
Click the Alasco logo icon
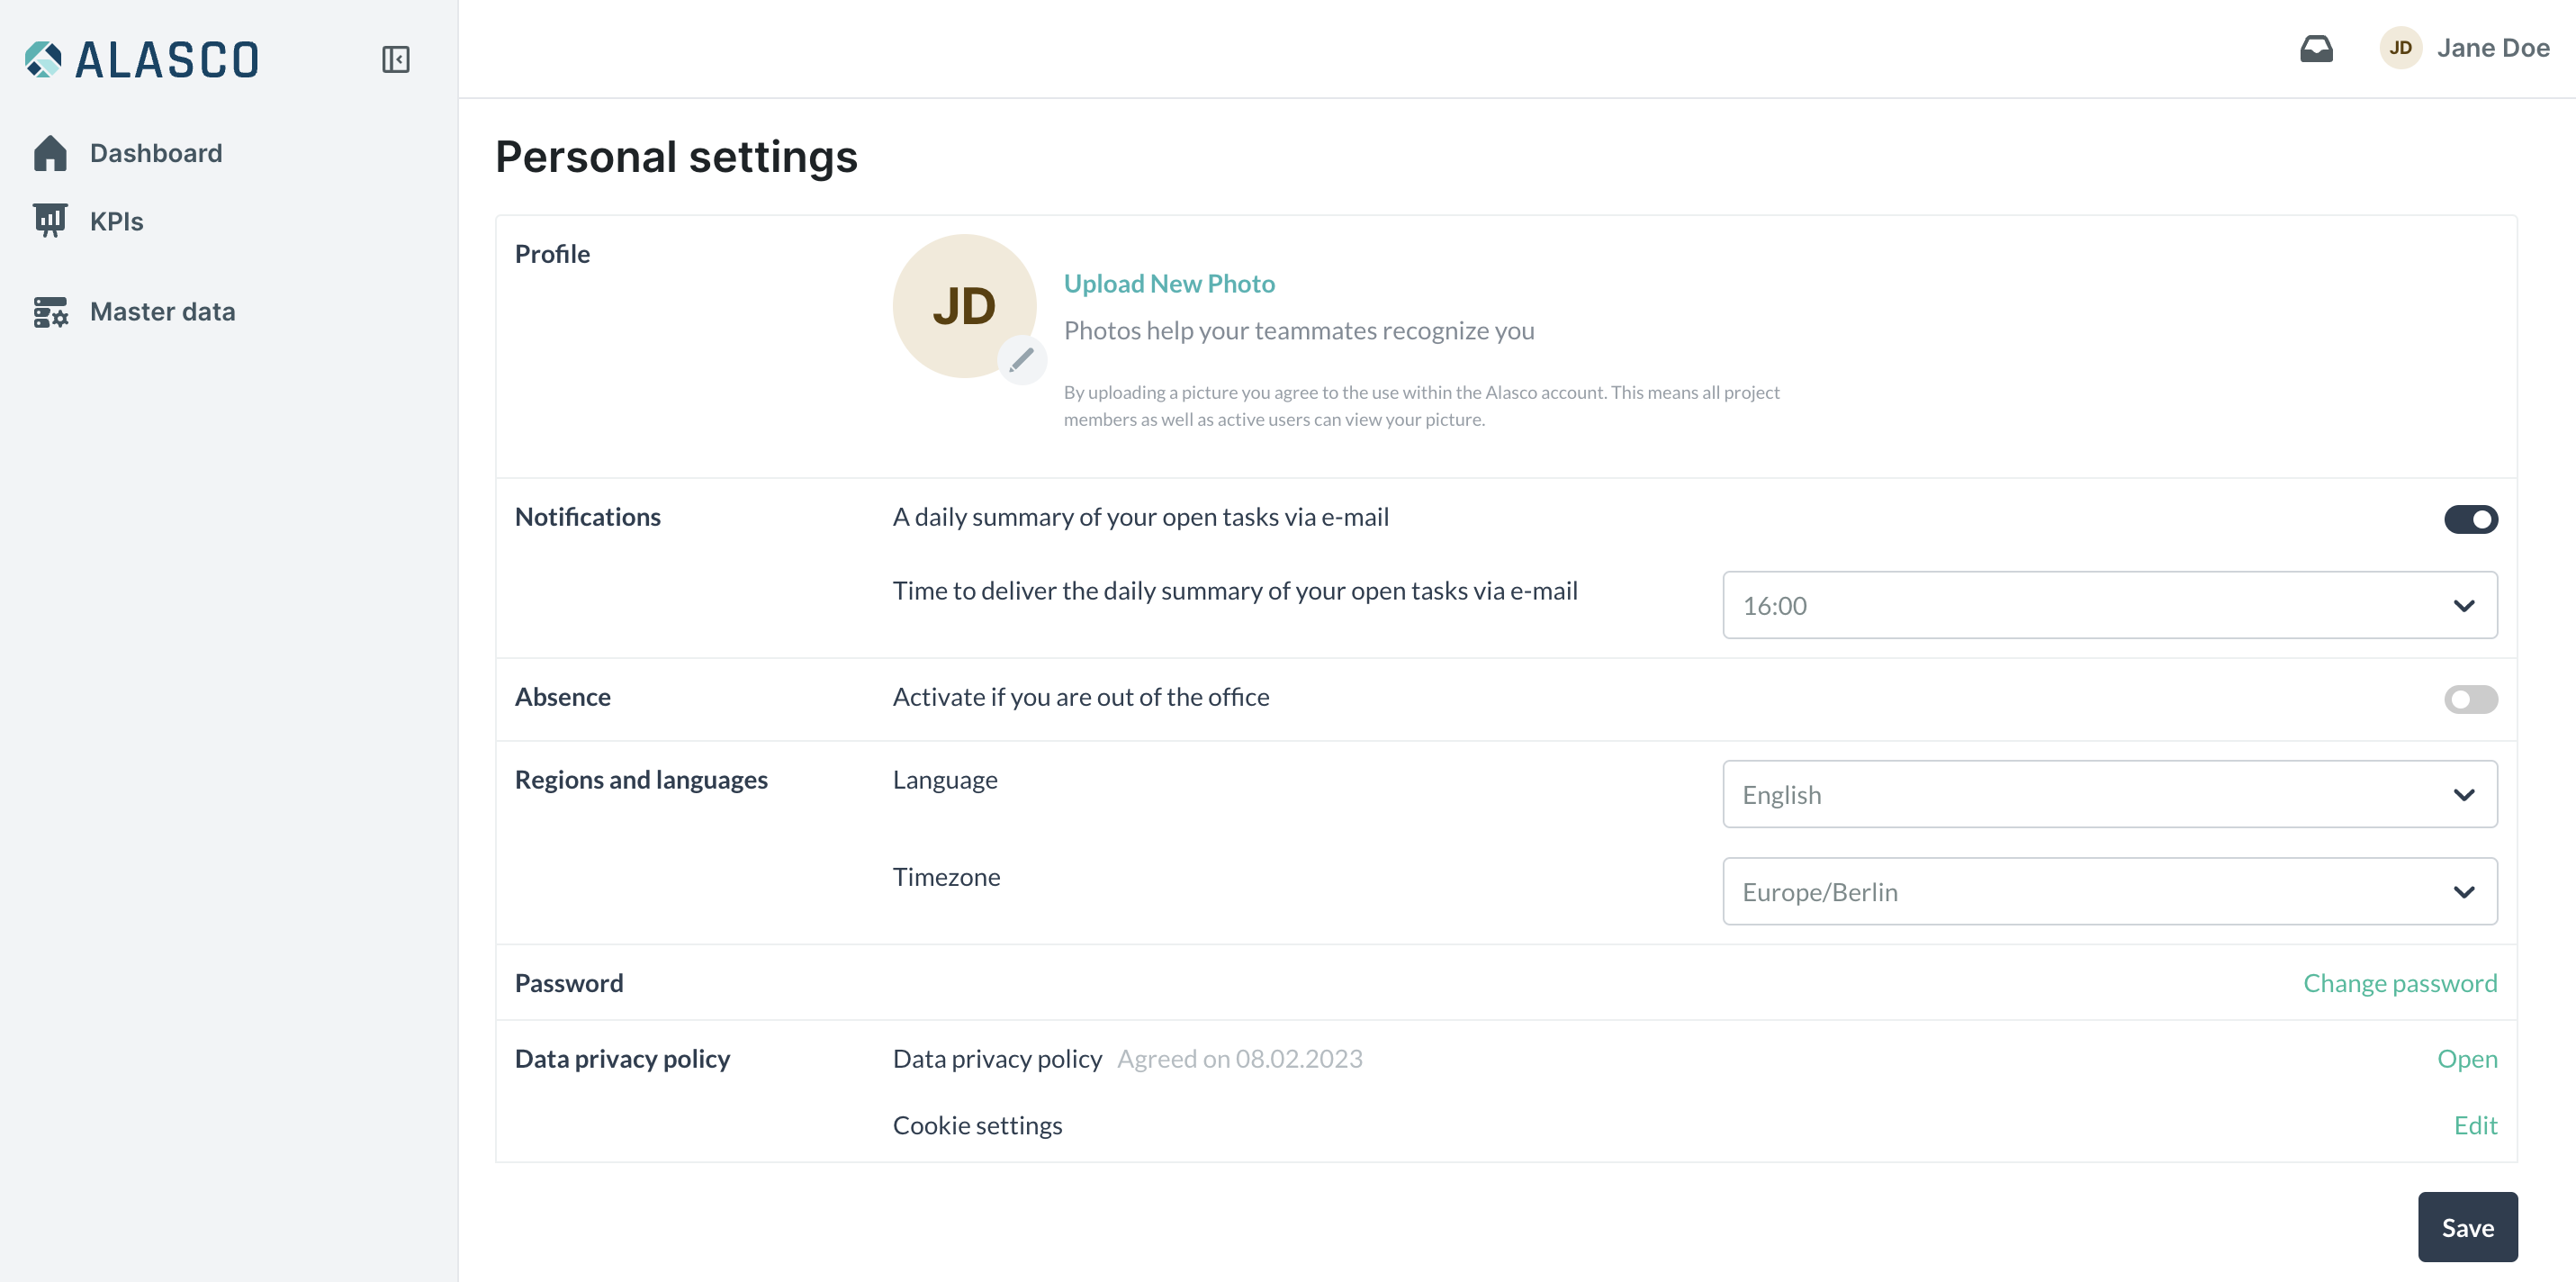(x=43, y=59)
